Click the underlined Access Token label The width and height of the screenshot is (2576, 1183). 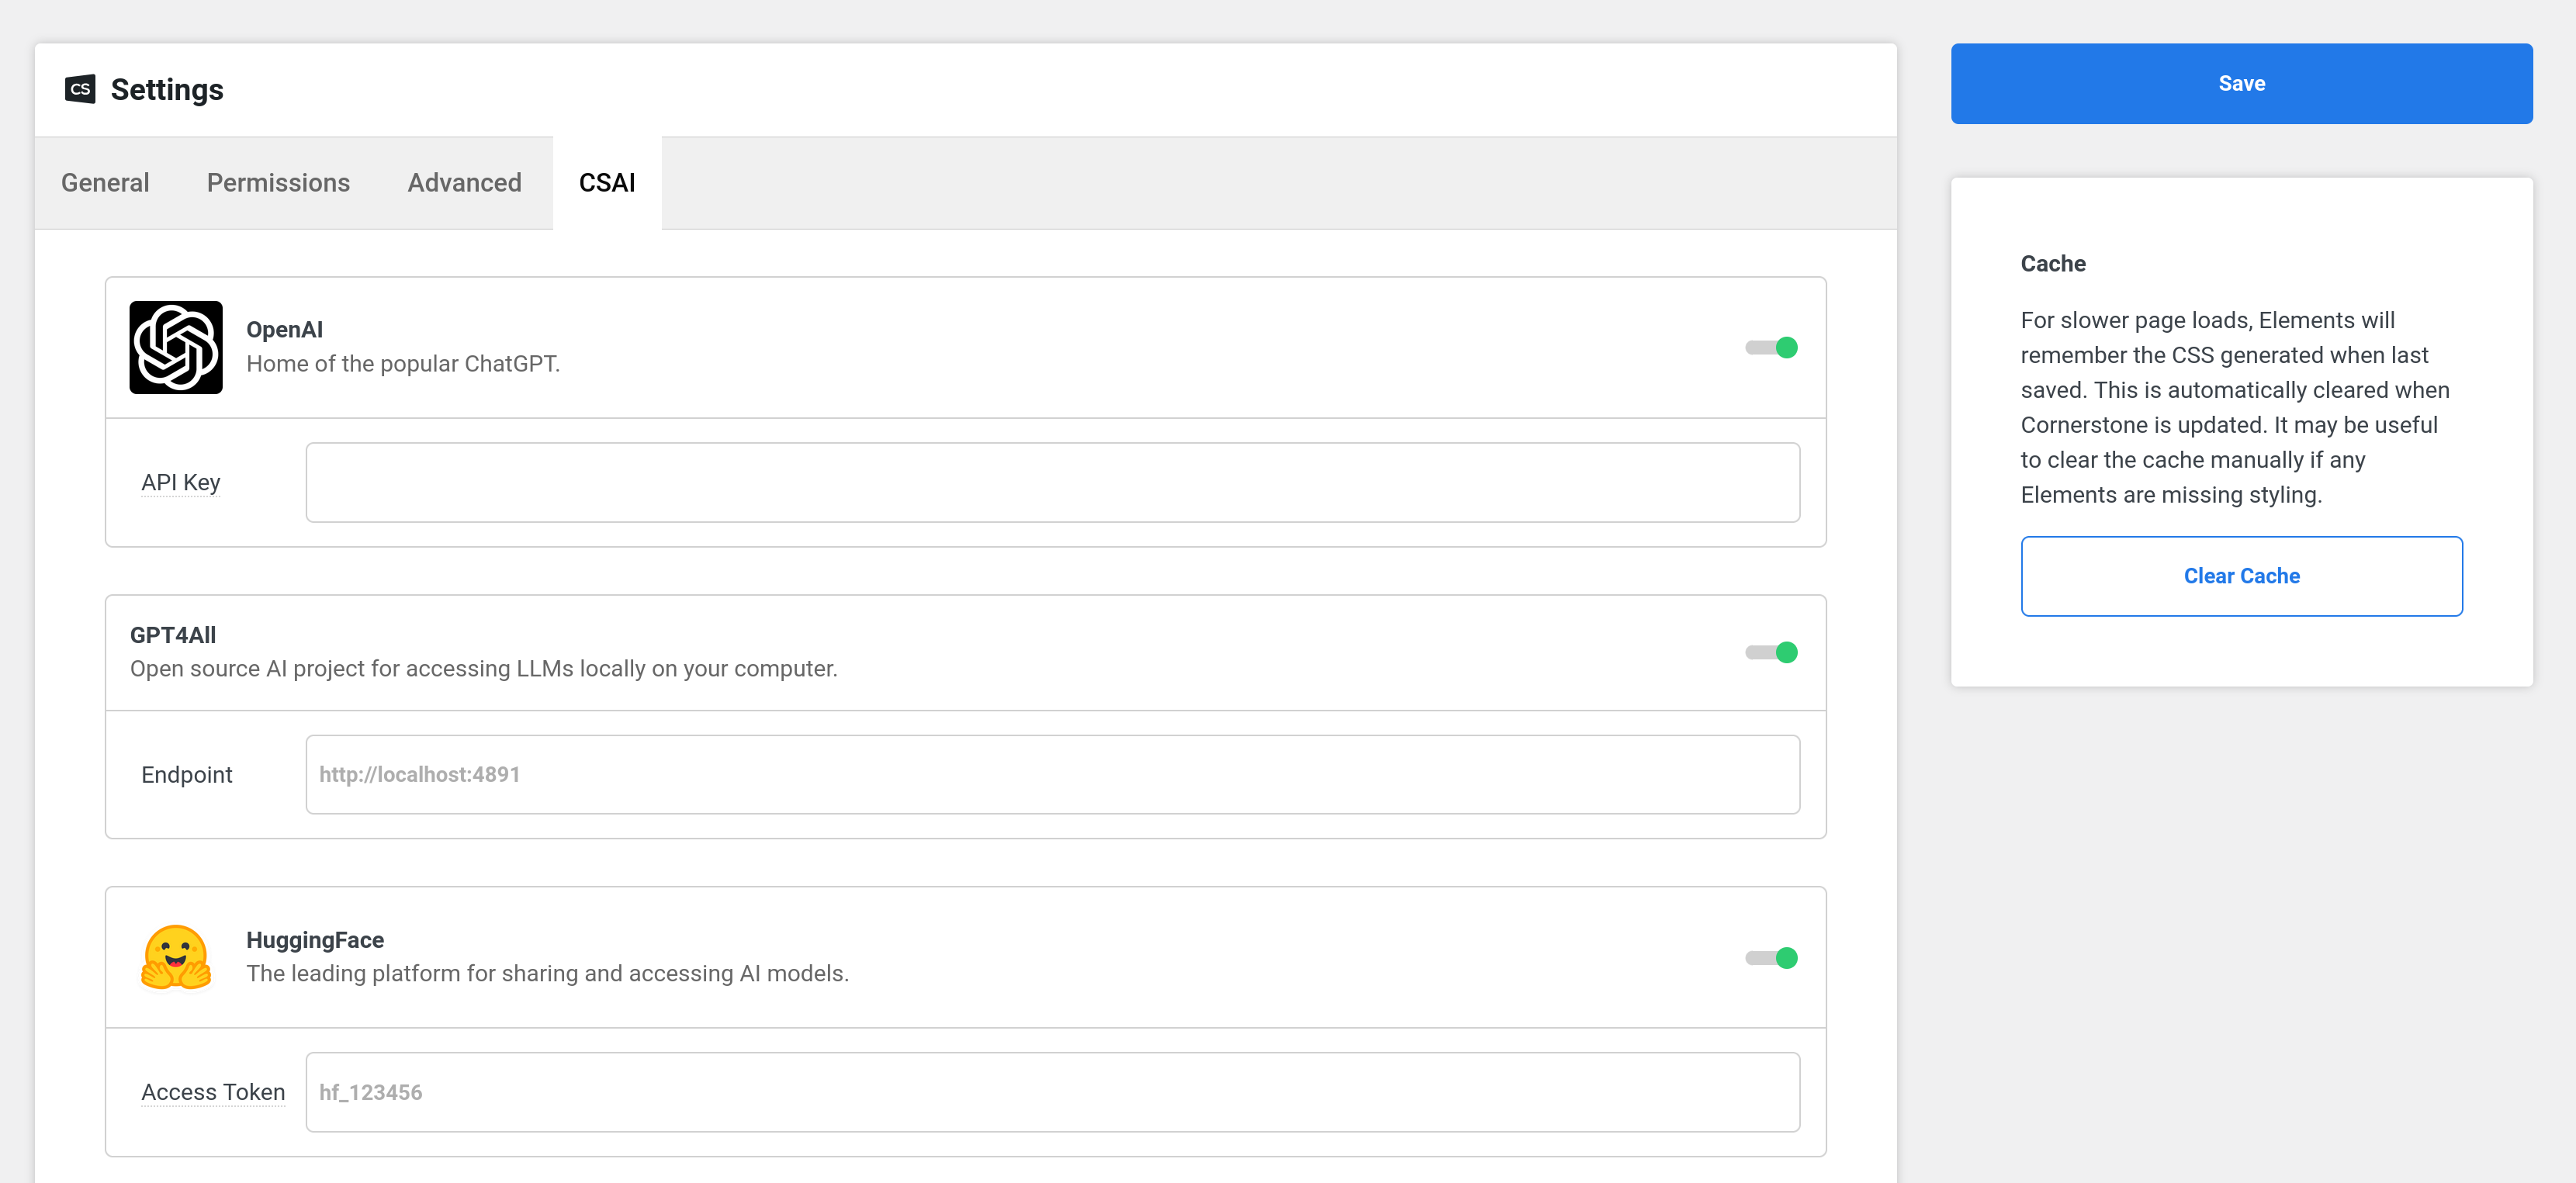(212, 1091)
